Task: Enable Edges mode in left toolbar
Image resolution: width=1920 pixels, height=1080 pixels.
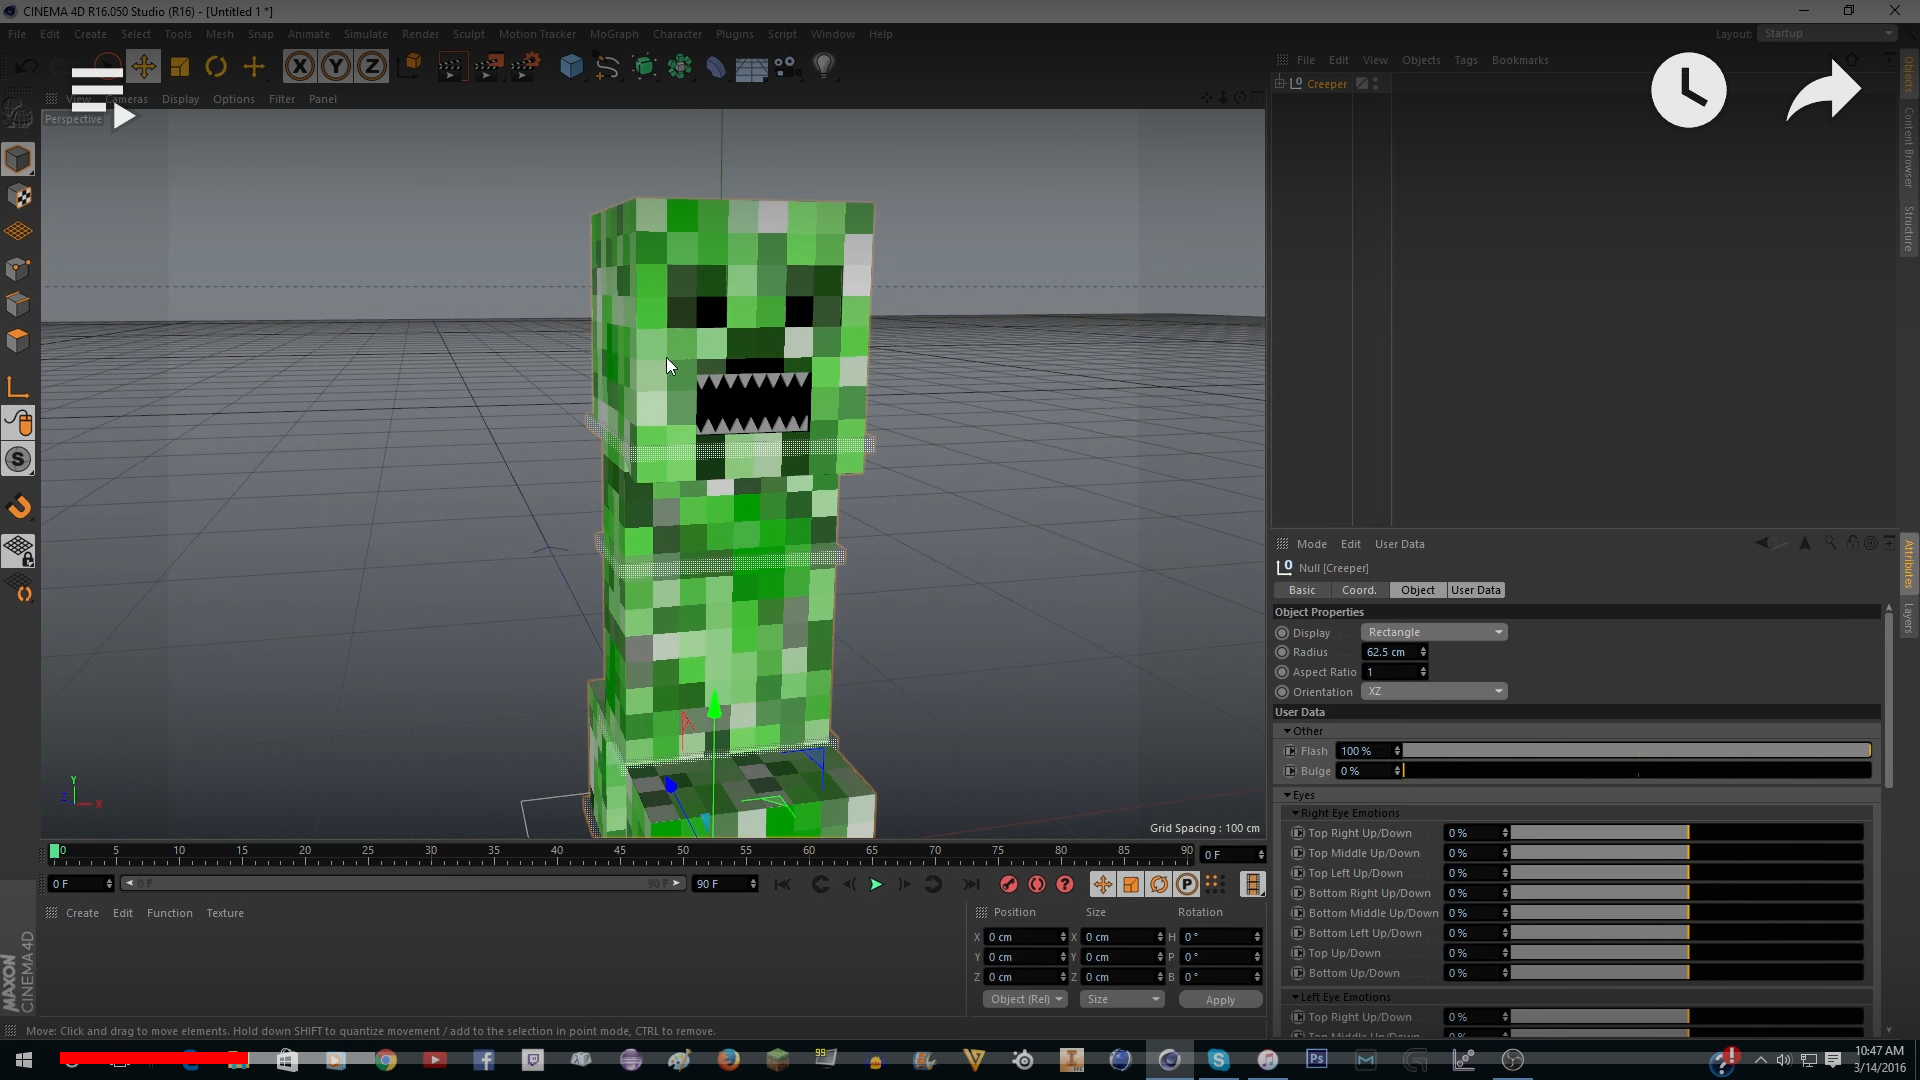Action: click(x=18, y=304)
